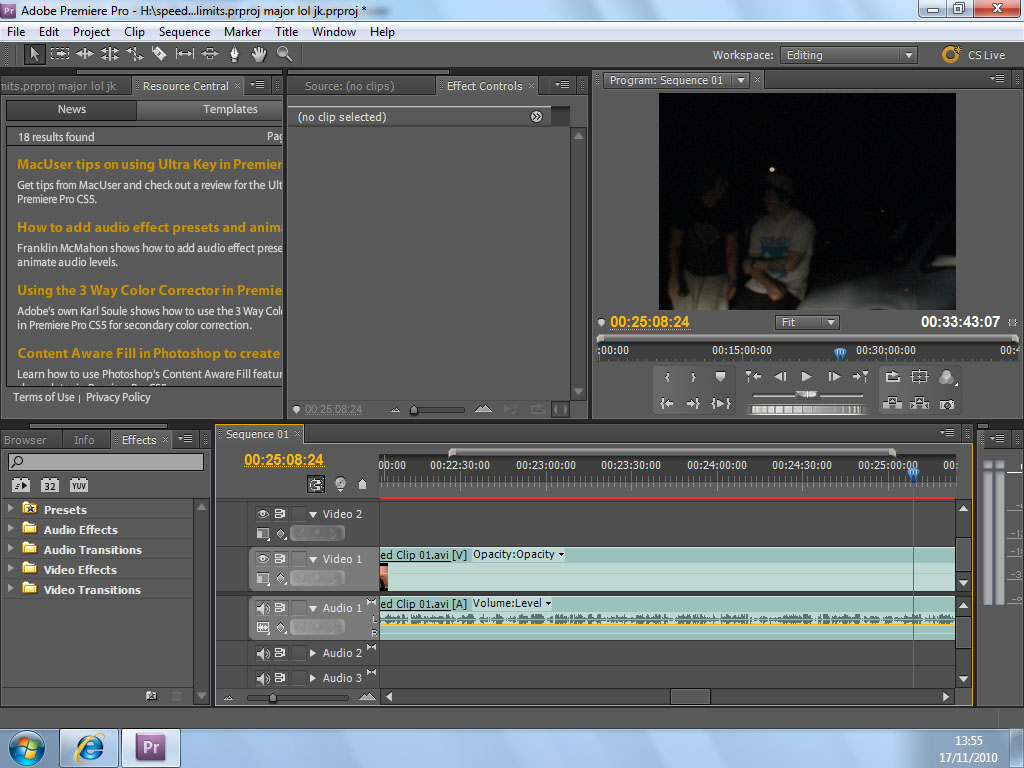This screenshot has width=1024, height=768.
Task: Select the Slip tool
Action: (185, 54)
